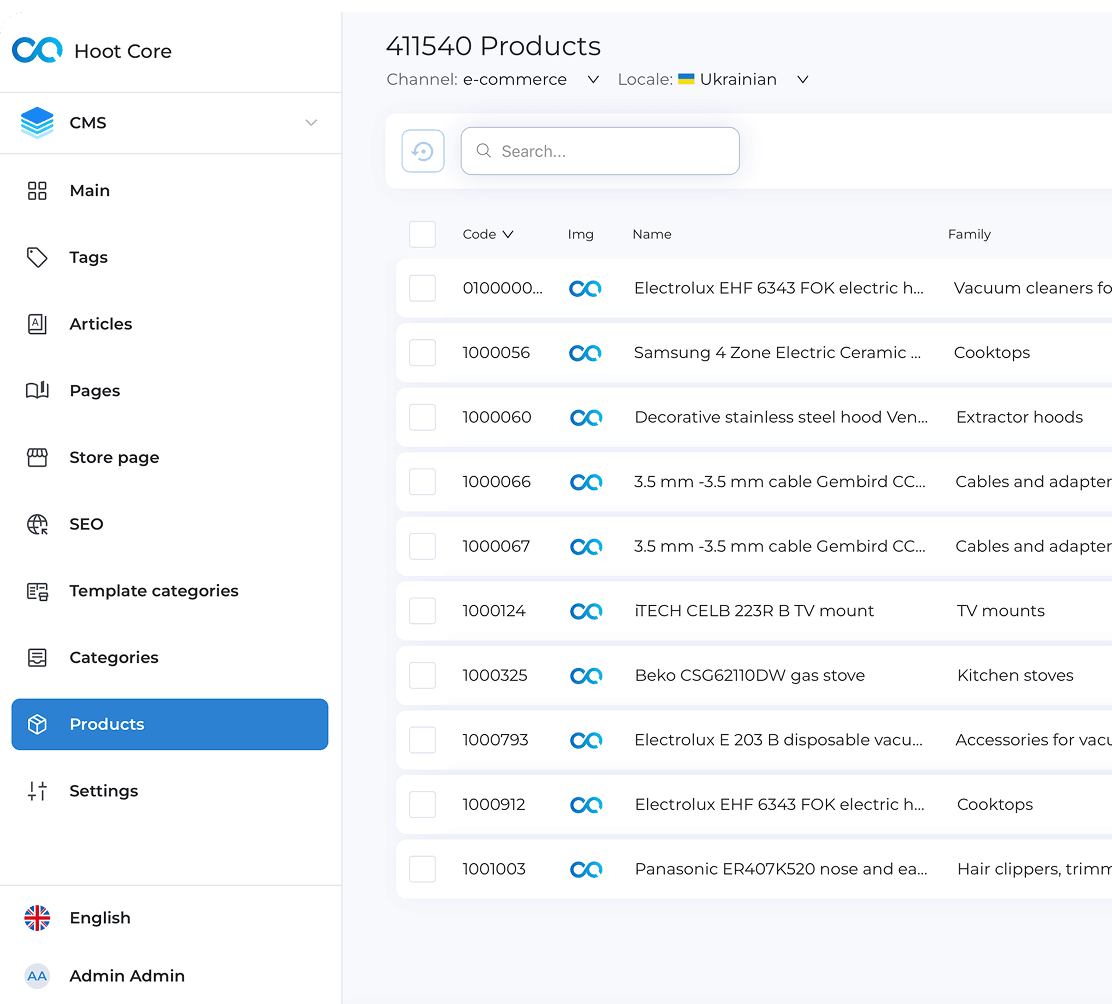The height and width of the screenshot is (1004, 1112).
Task: Open image of product 1000060
Action: pos(586,418)
